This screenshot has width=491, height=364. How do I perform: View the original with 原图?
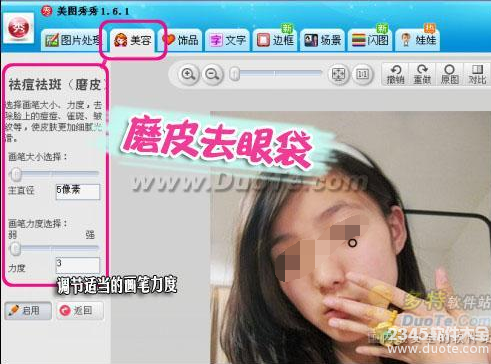coord(449,74)
